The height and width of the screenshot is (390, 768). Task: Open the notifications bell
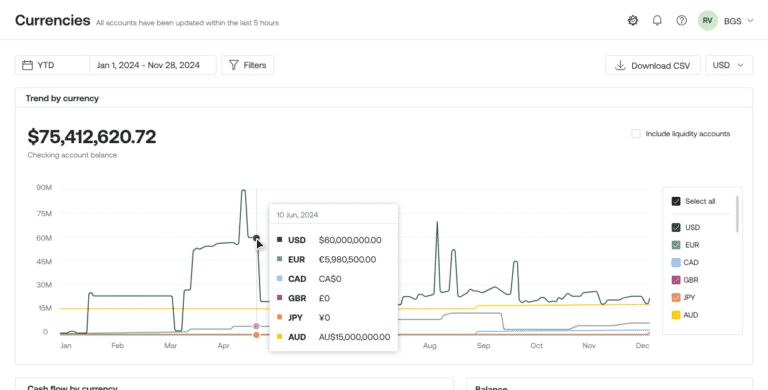(x=657, y=21)
